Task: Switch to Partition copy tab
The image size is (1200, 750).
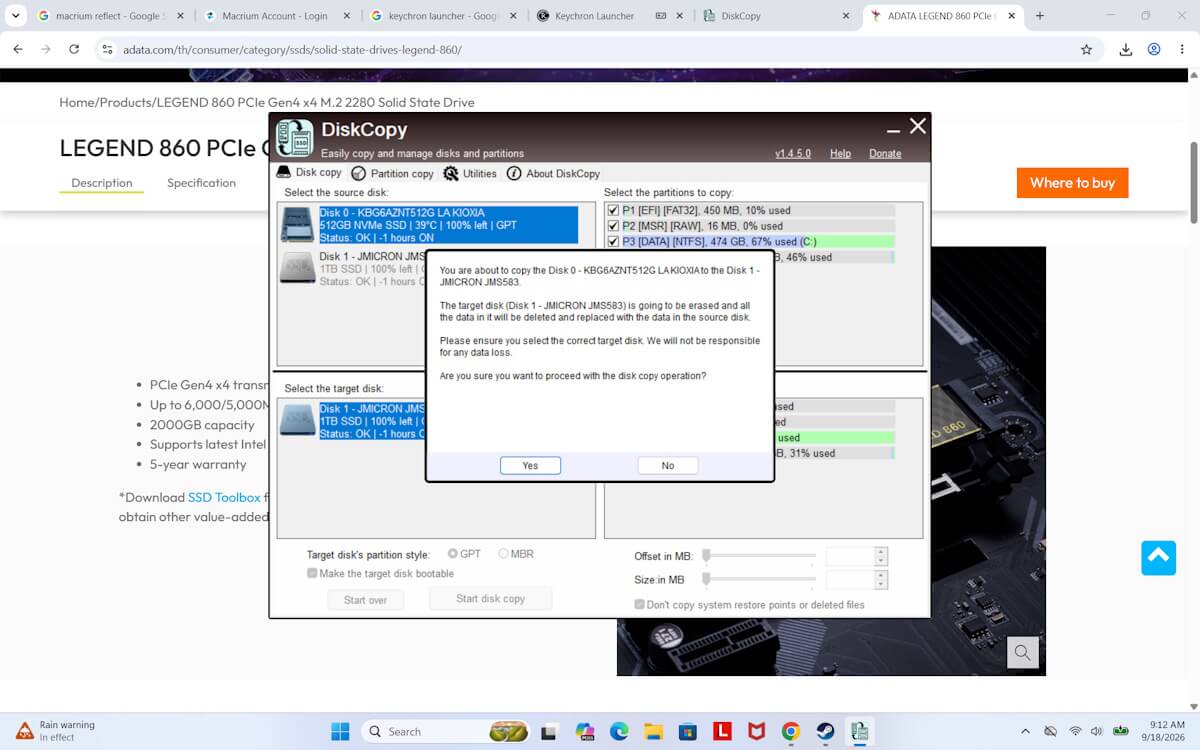Action: coord(392,173)
